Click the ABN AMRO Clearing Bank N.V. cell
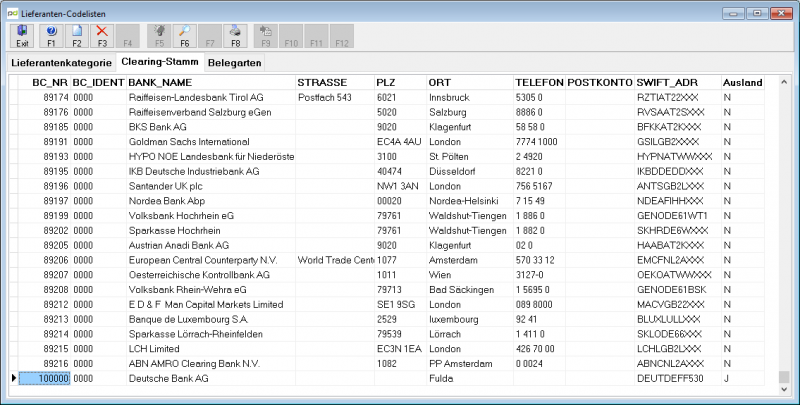The width and height of the screenshot is (800, 405). pos(211,364)
